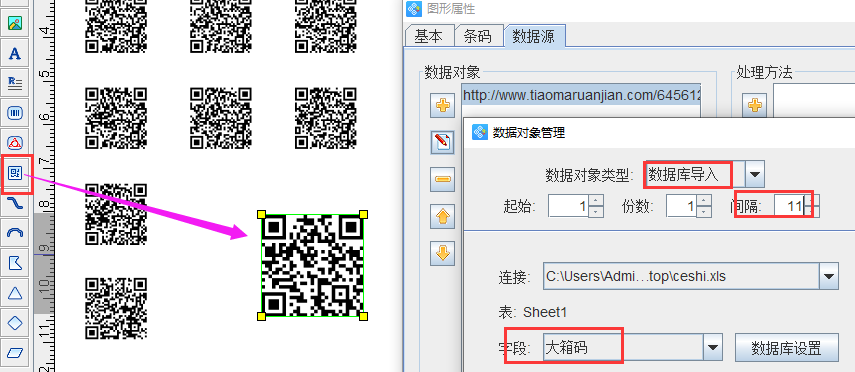Move data object down with arrow button
Viewport: 855px width, 372px height.
[443, 253]
